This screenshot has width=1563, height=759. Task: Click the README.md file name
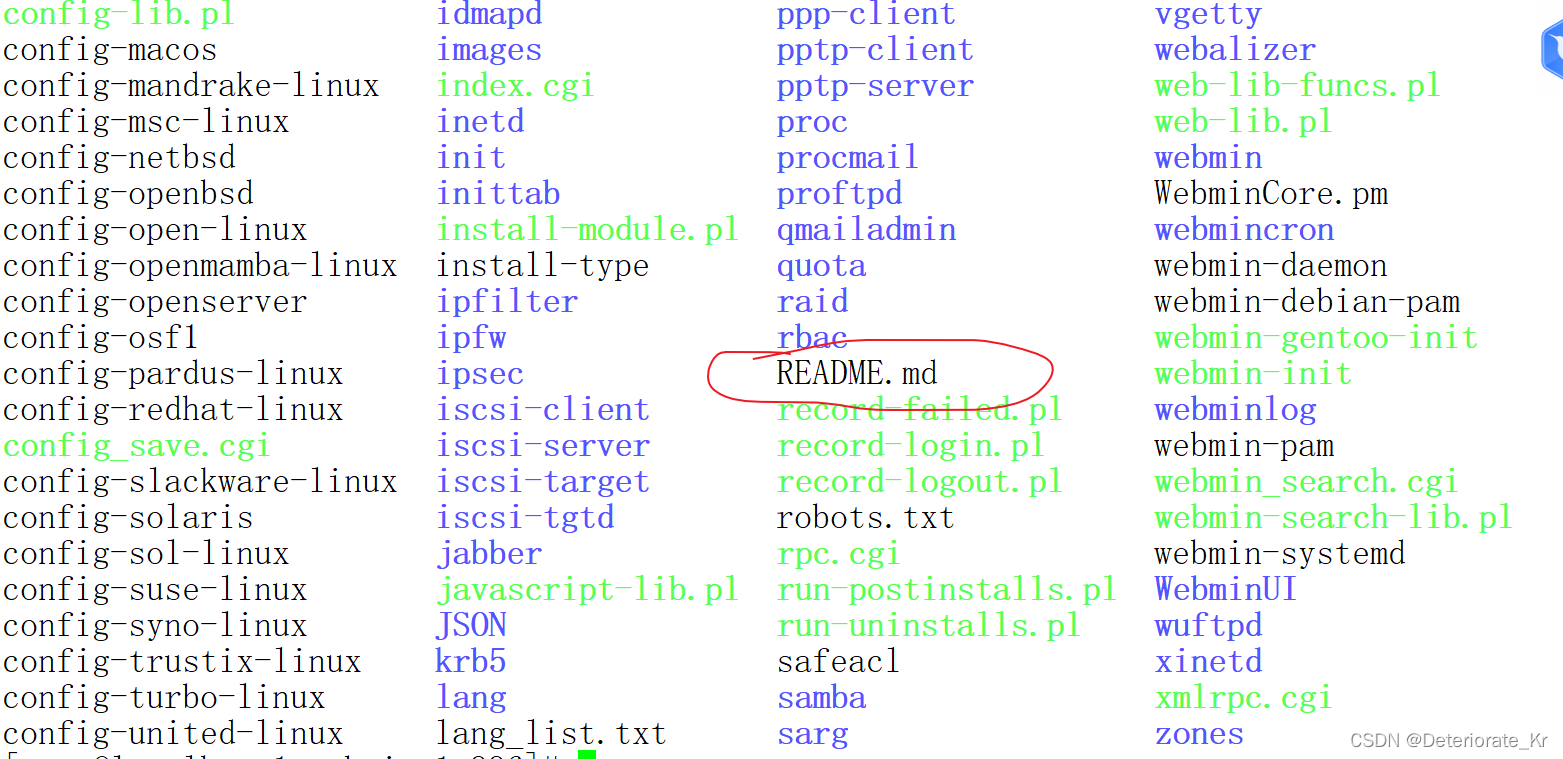tap(857, 374)
